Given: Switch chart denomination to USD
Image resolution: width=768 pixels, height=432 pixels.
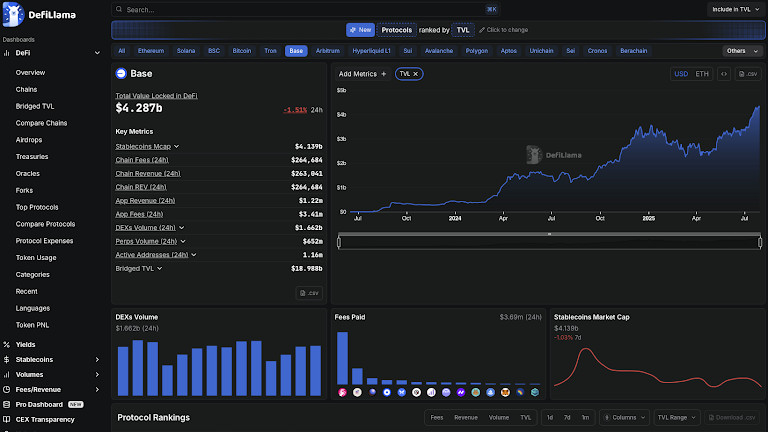Looking at the screenshot, I should [681, 74].
